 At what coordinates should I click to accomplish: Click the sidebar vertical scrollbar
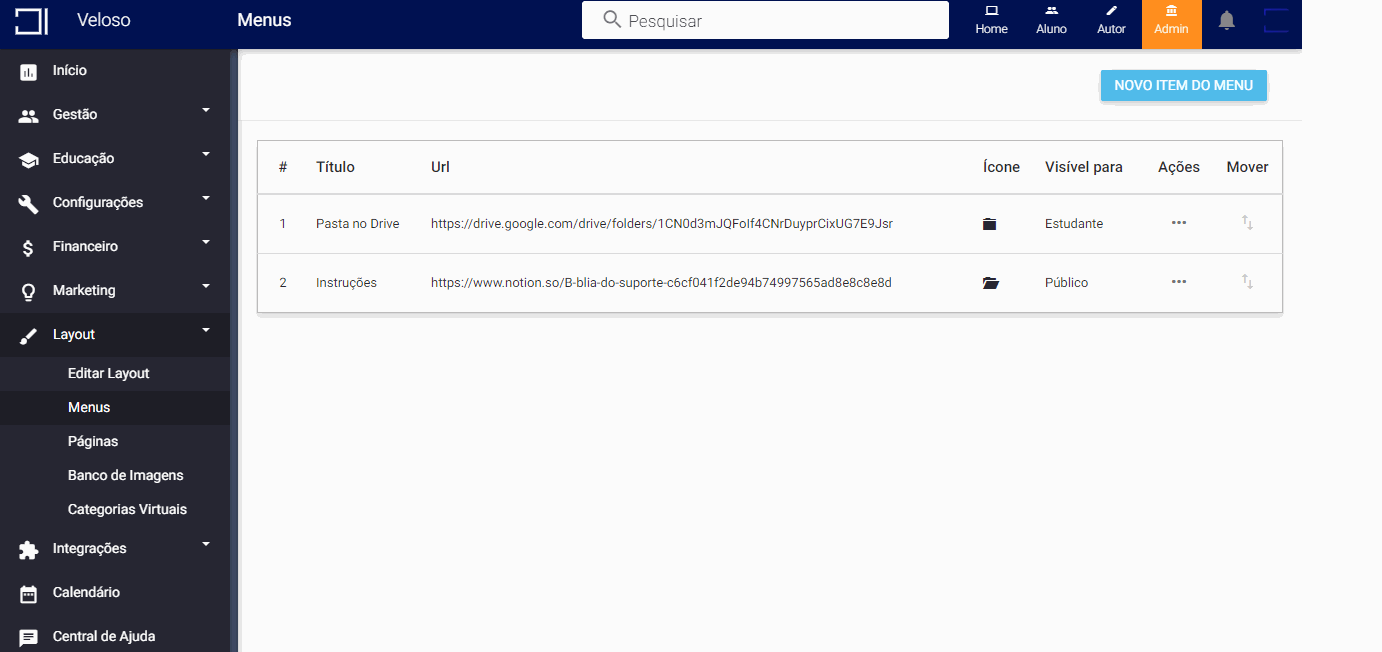tap(235, 350)
